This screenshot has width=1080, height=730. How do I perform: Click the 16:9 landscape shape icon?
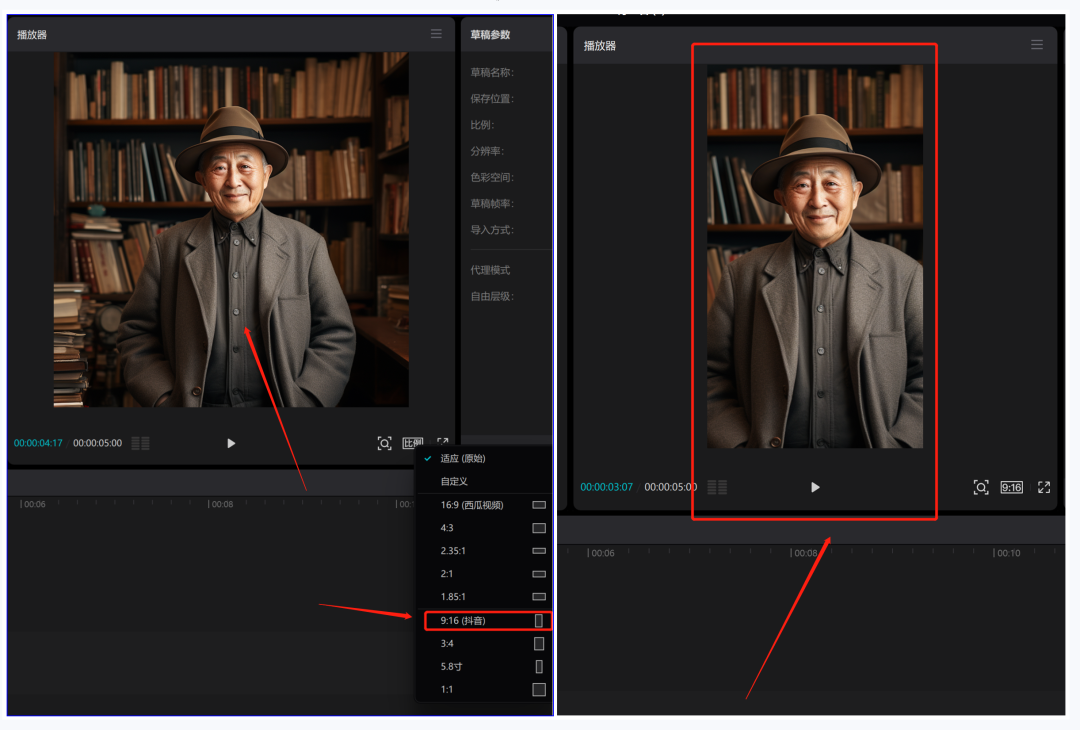(x=539, y=505)
